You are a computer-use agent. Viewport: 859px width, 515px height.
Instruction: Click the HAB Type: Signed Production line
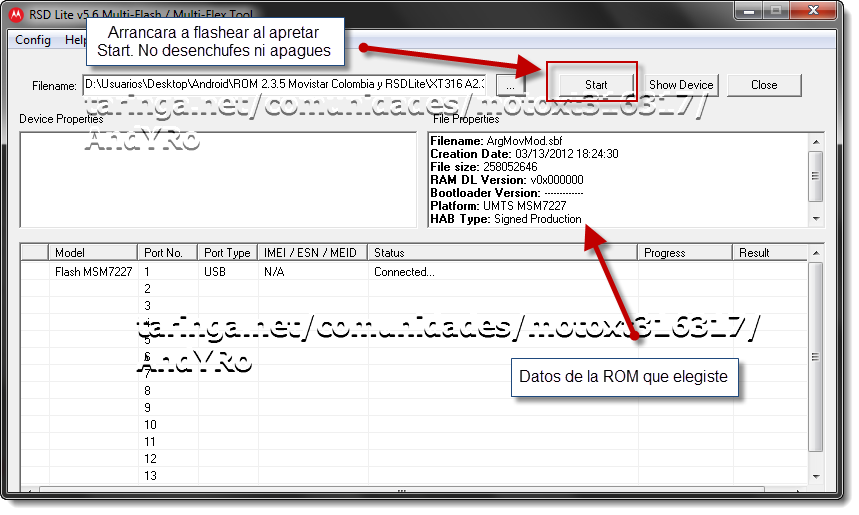click(506, 219)
